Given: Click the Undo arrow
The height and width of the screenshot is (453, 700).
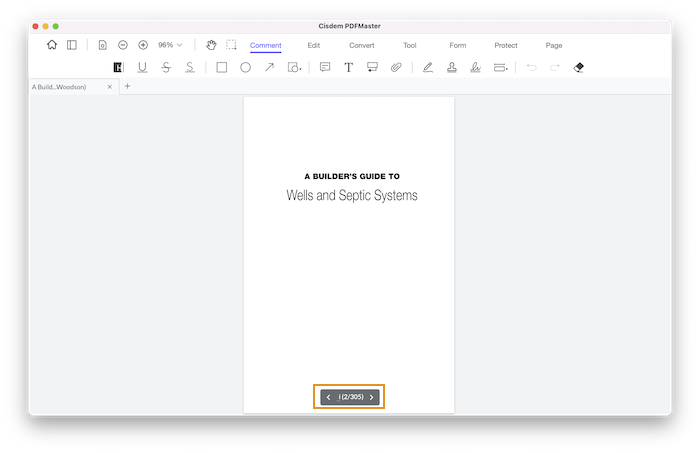Looking at the screenshot, I should [531, 67].
